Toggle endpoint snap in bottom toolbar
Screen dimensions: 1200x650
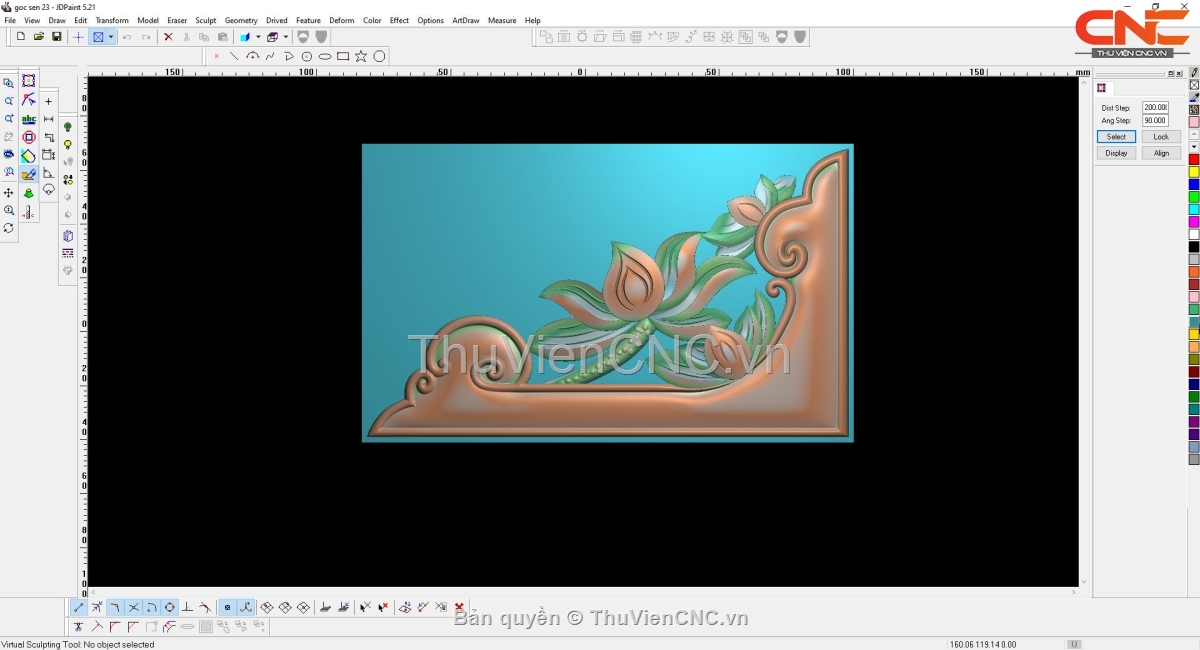tap(79, 607)
